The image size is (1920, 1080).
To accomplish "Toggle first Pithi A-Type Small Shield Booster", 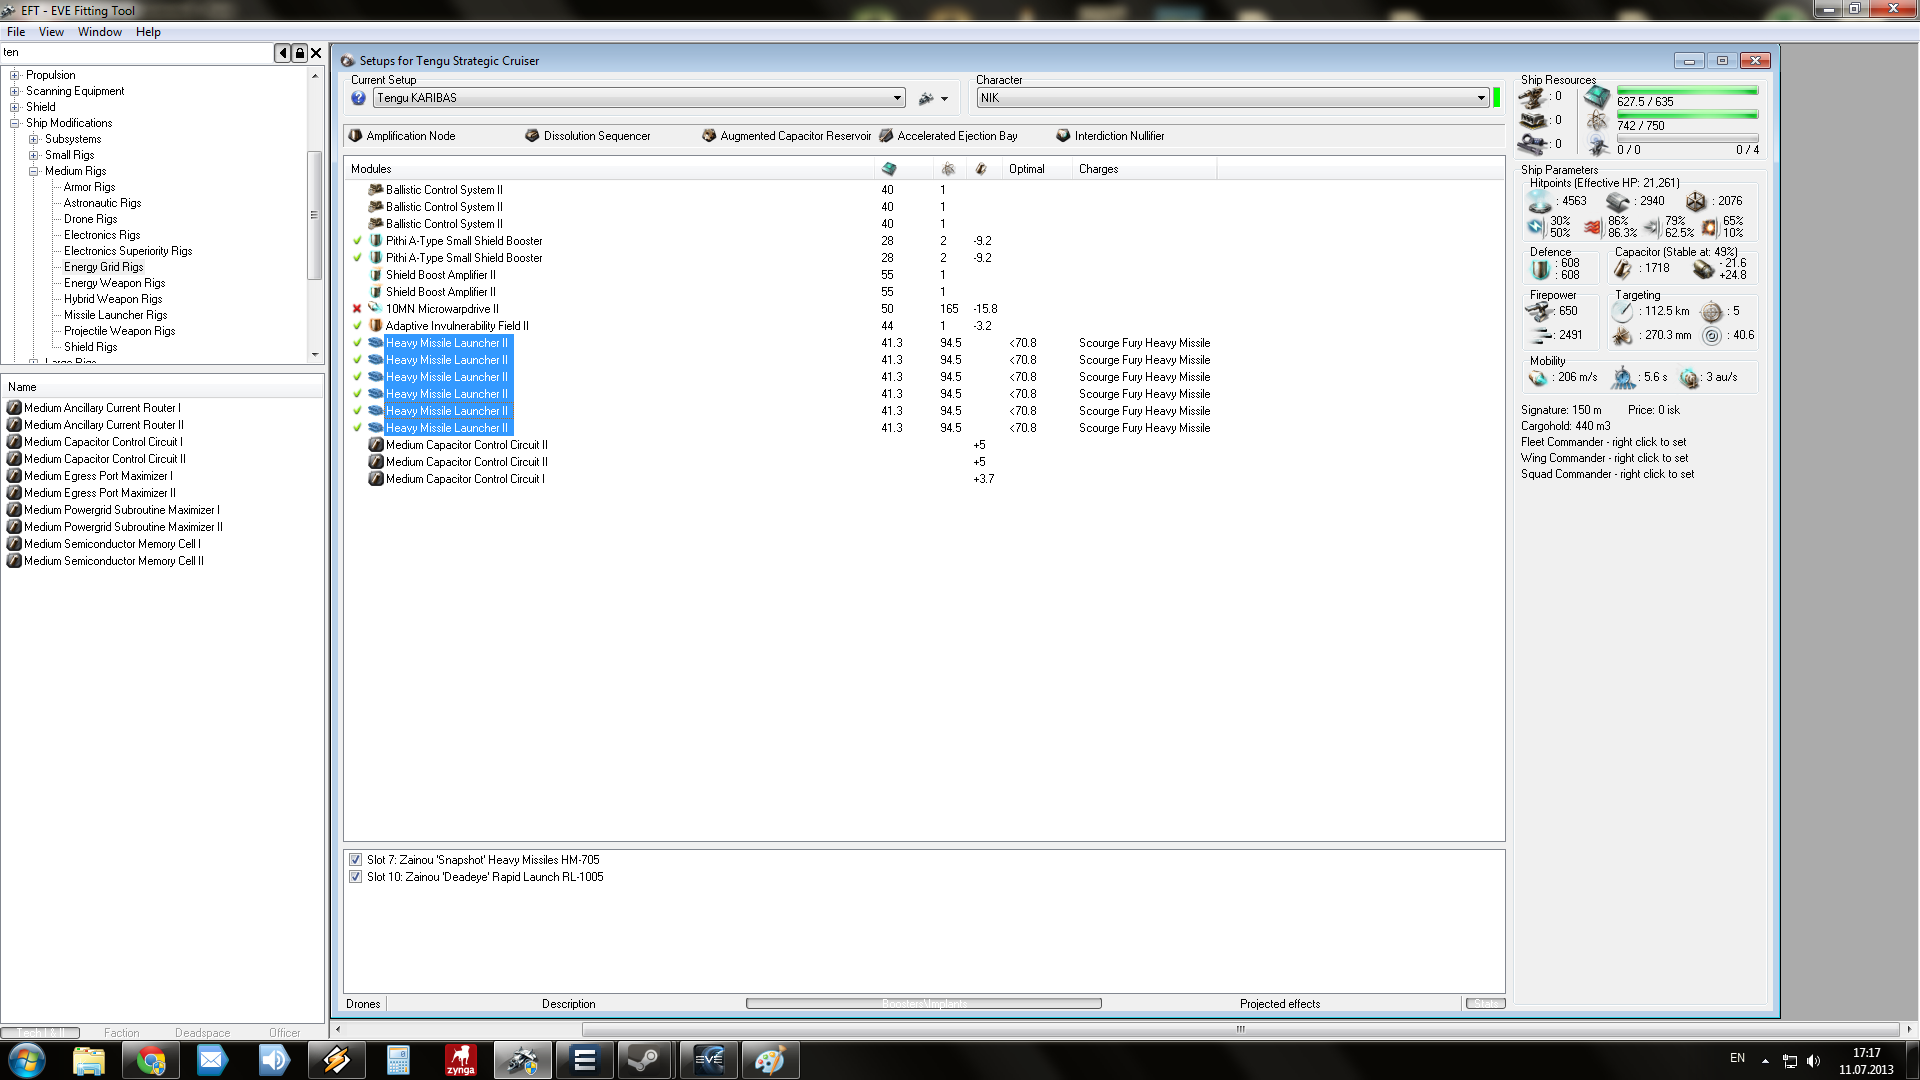I will (x=357, y=241).
